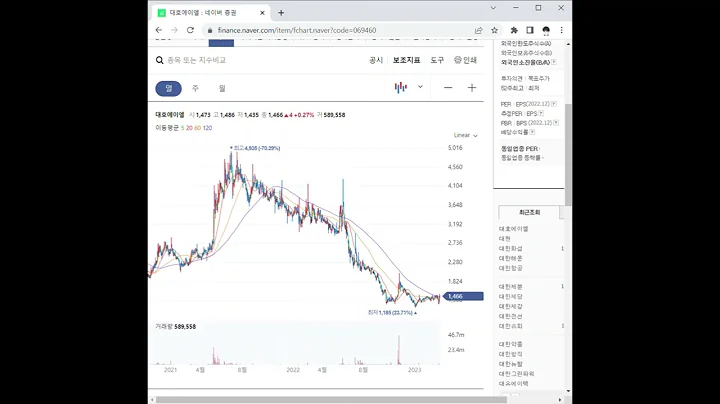Open 대한화섬 in recent list
Viewport: 720px width, 404px height.
(511, 248)
